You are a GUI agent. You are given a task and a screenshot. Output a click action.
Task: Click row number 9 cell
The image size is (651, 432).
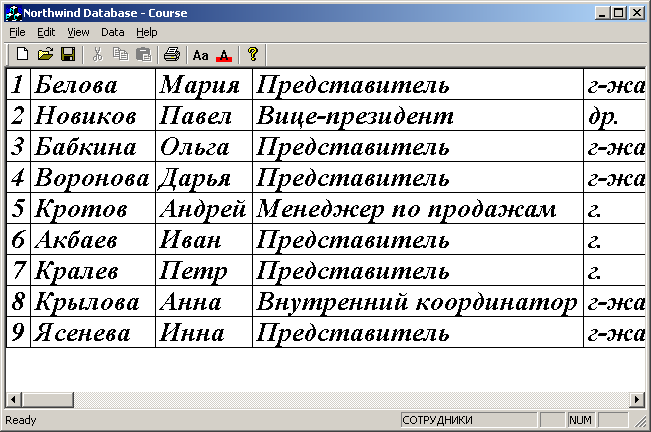tap(18, 332)
